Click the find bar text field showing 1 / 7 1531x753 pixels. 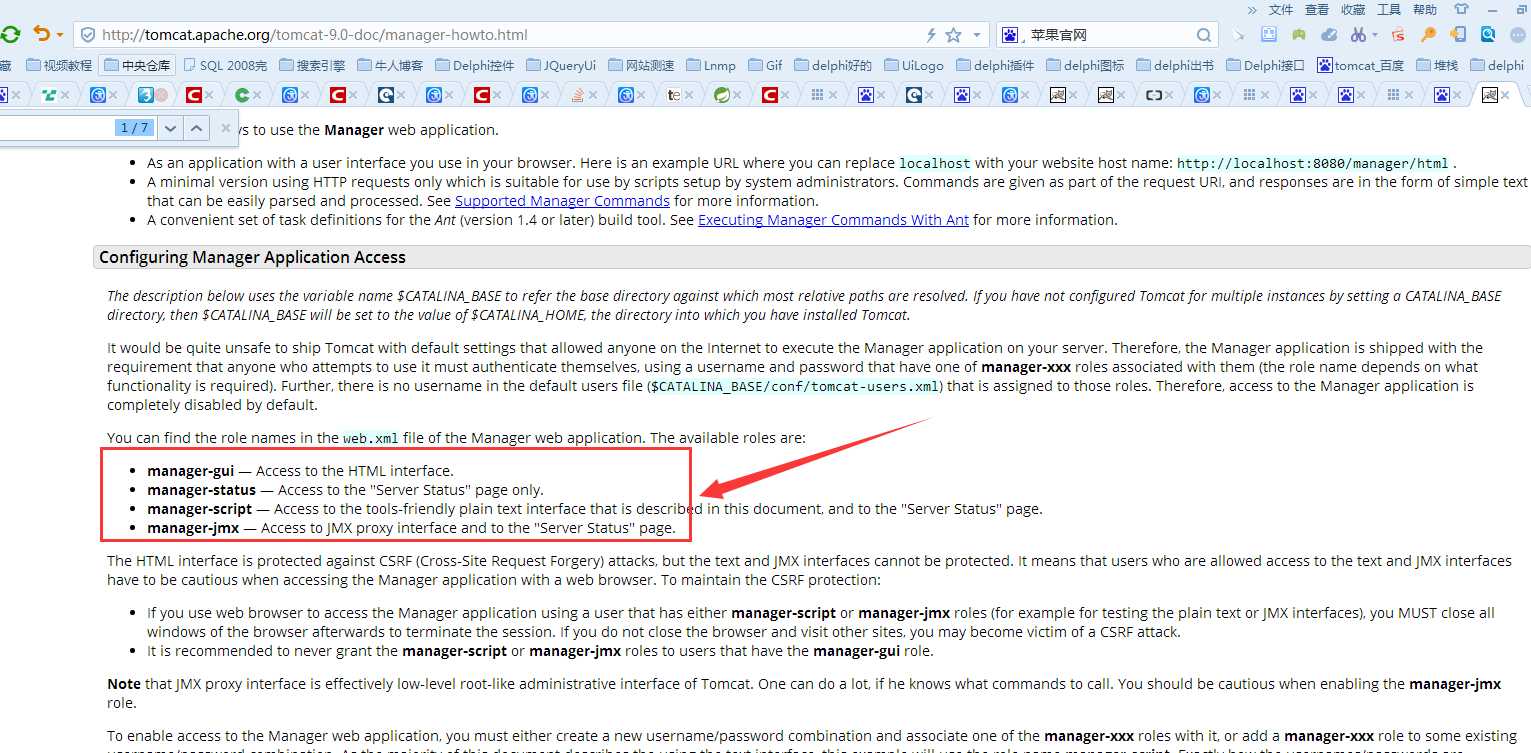[x=76, y=128]
